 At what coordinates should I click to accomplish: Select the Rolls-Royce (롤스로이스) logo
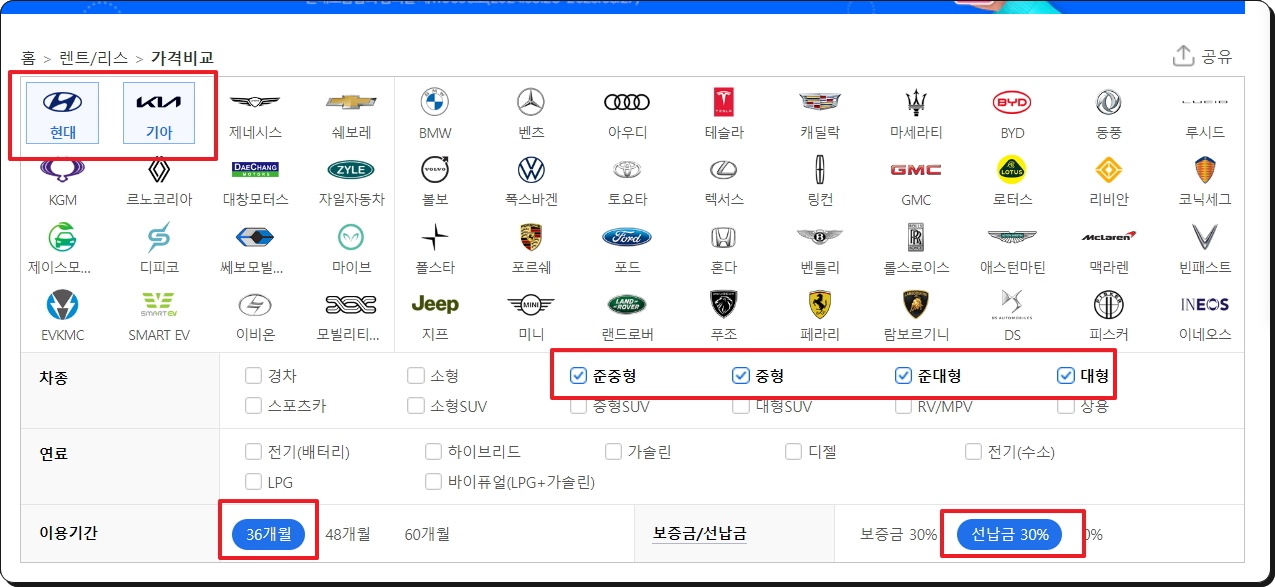(916, 237)
